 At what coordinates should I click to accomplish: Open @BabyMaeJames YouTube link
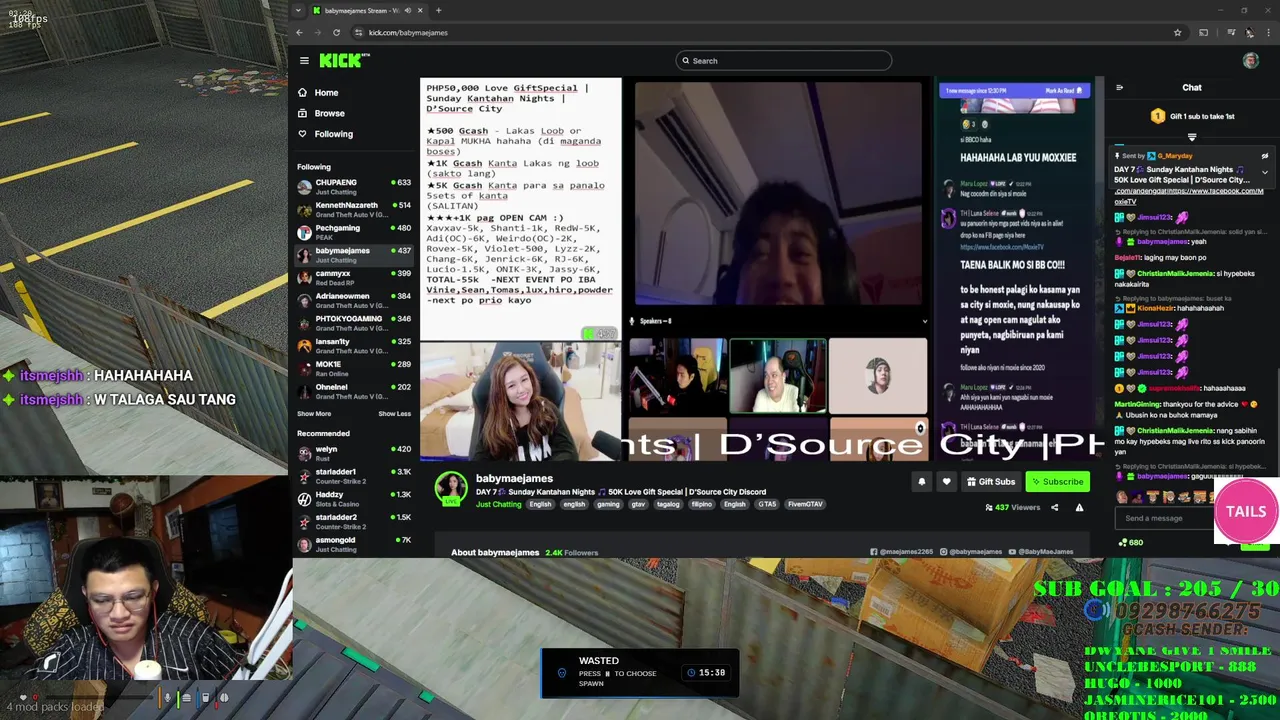[x=1042, y=552]
